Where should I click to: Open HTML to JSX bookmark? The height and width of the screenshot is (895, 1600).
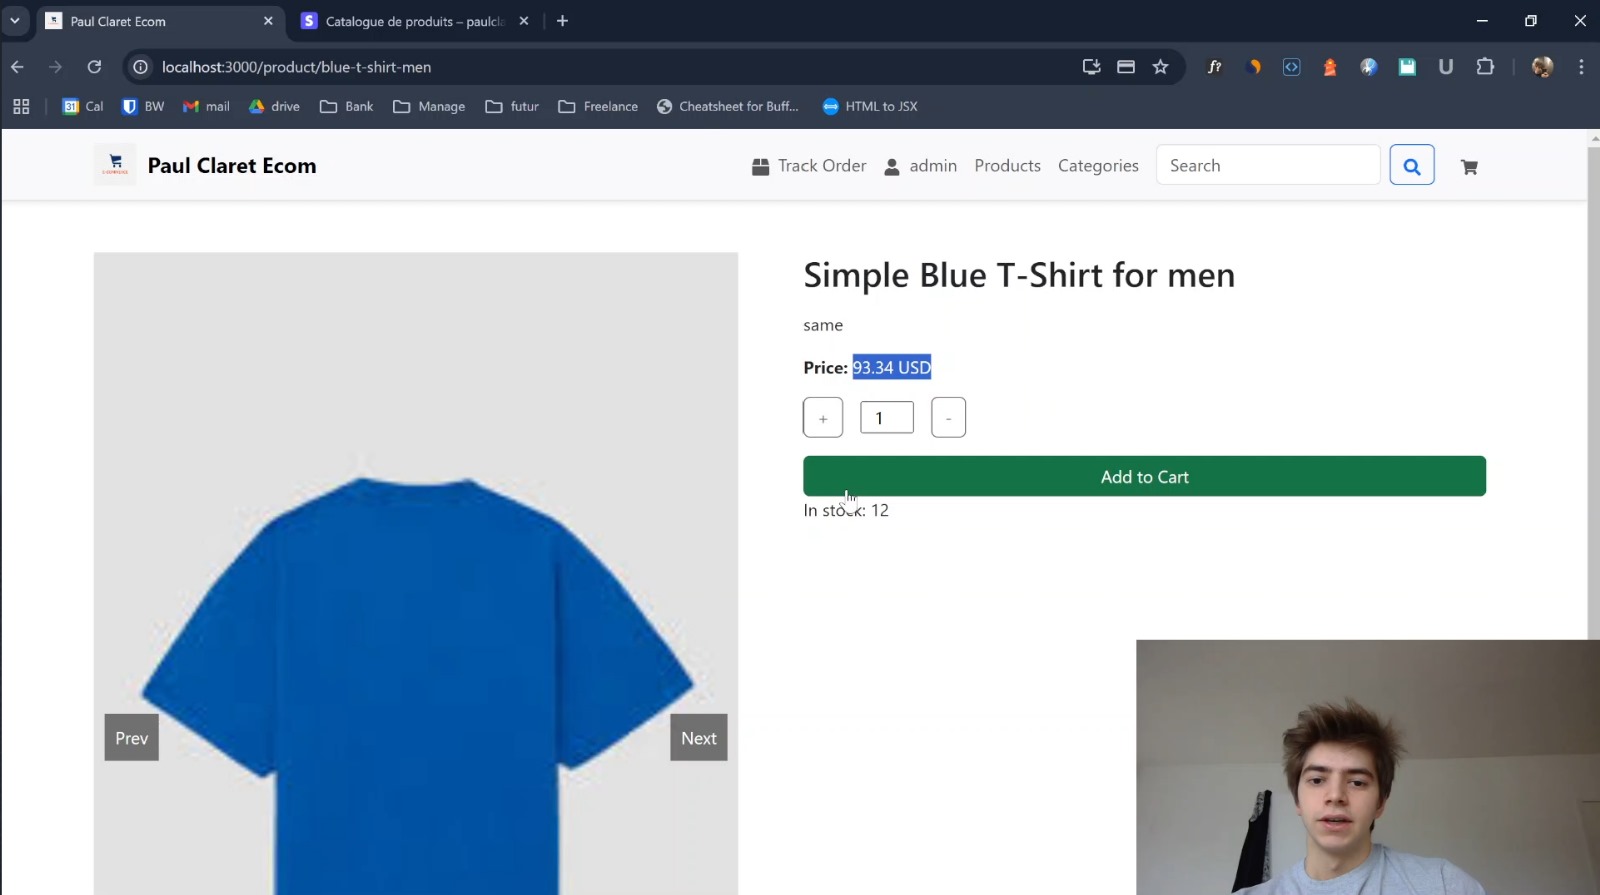click(870, 106)
